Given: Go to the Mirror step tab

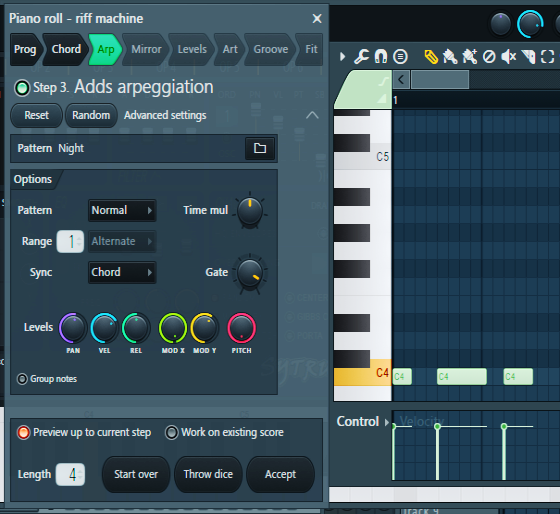Looking at the screenshot, I should pyautogui.click(x=146, y=49).
